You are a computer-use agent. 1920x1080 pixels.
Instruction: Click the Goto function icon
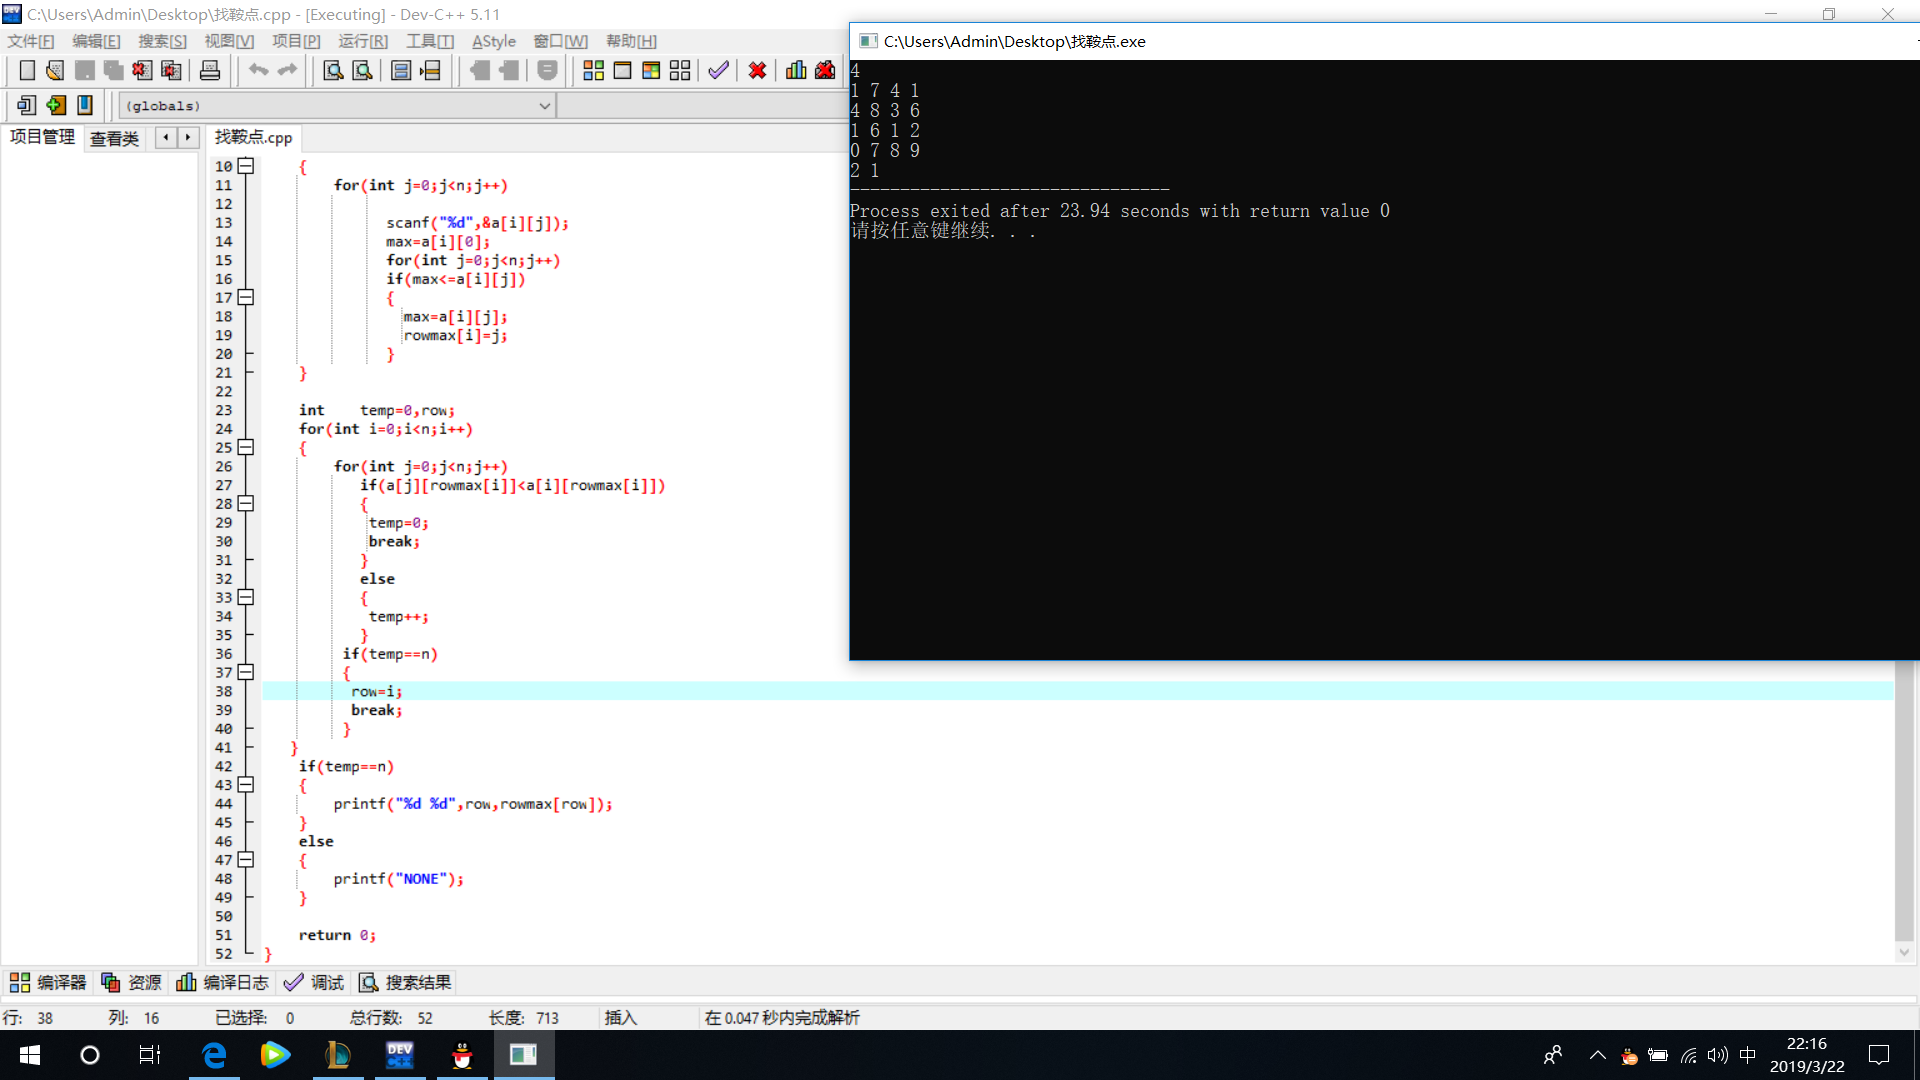[401, 70]
